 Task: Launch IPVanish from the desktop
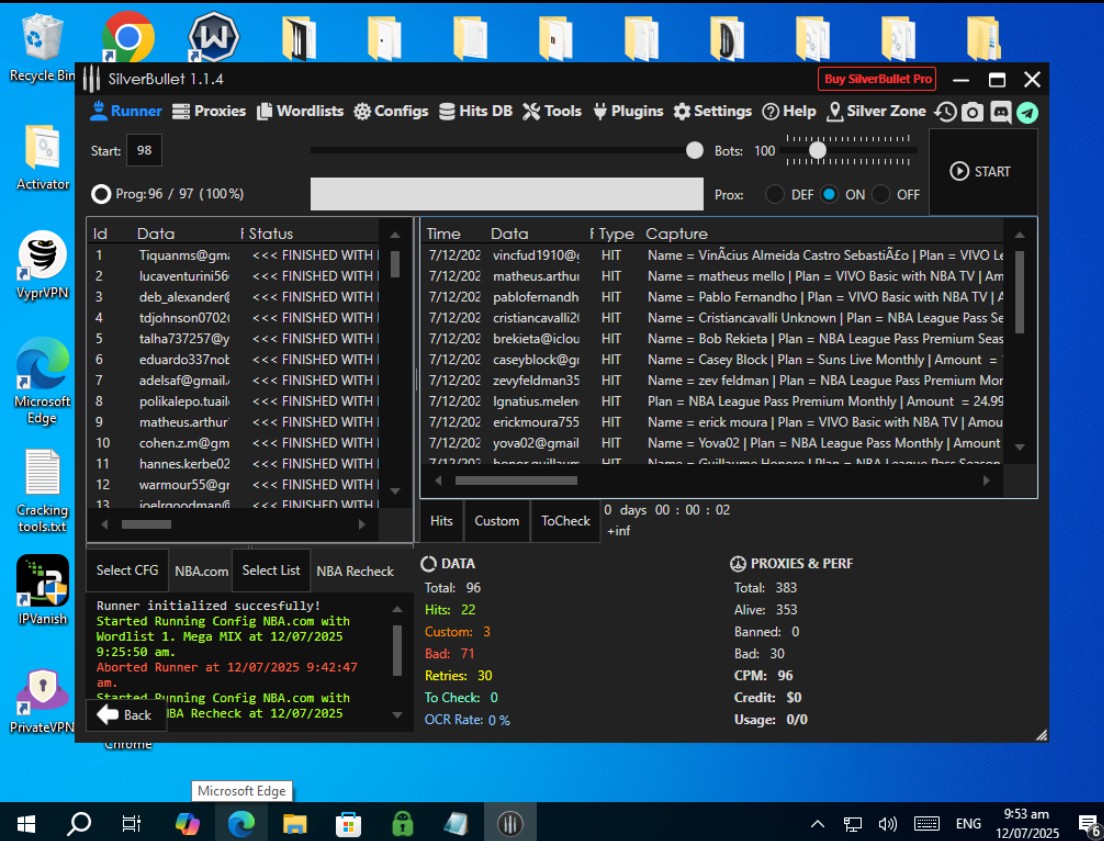(42, 590)
